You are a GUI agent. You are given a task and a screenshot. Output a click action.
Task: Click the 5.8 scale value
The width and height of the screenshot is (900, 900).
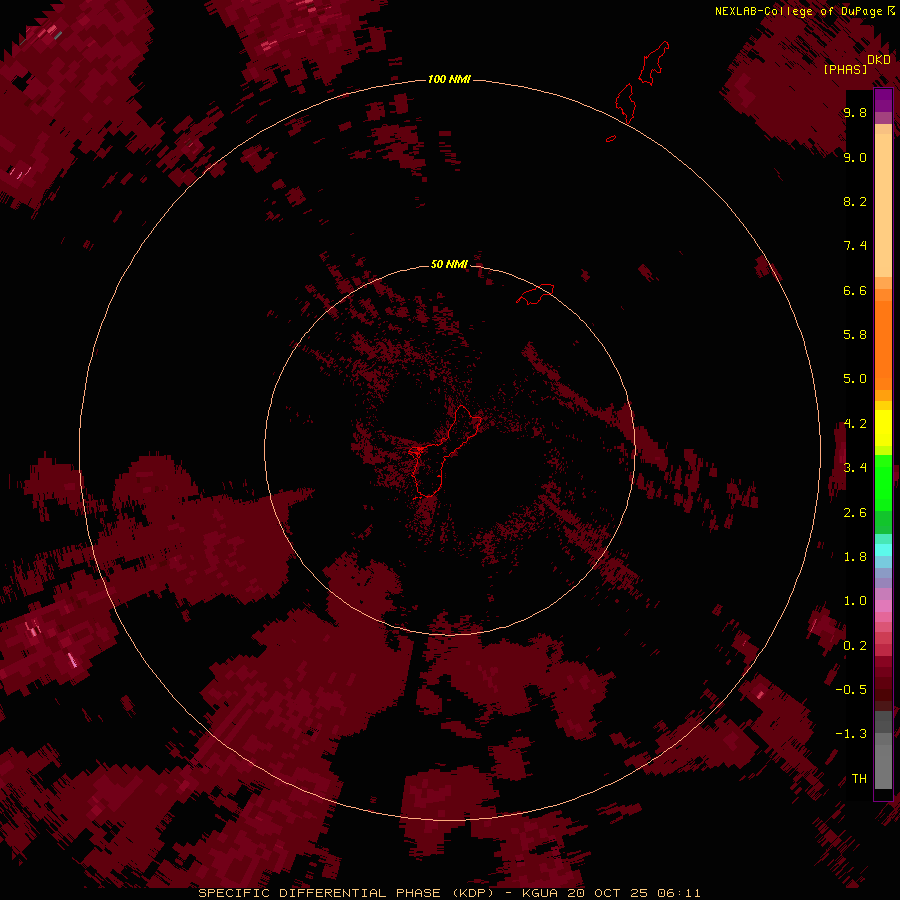[855, 335]
